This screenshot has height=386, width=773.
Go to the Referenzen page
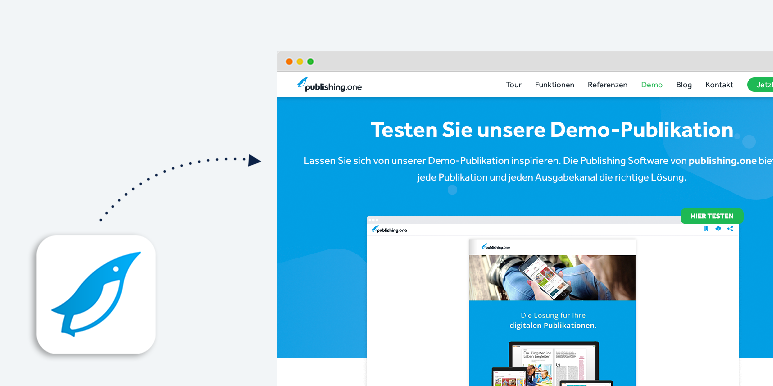click(607, 85)
